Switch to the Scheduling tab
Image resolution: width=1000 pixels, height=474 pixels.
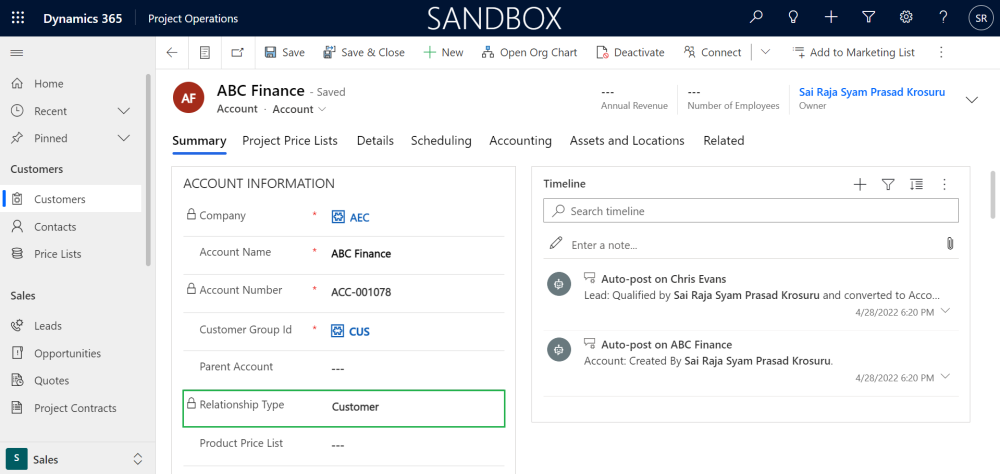tap(441, 140)
